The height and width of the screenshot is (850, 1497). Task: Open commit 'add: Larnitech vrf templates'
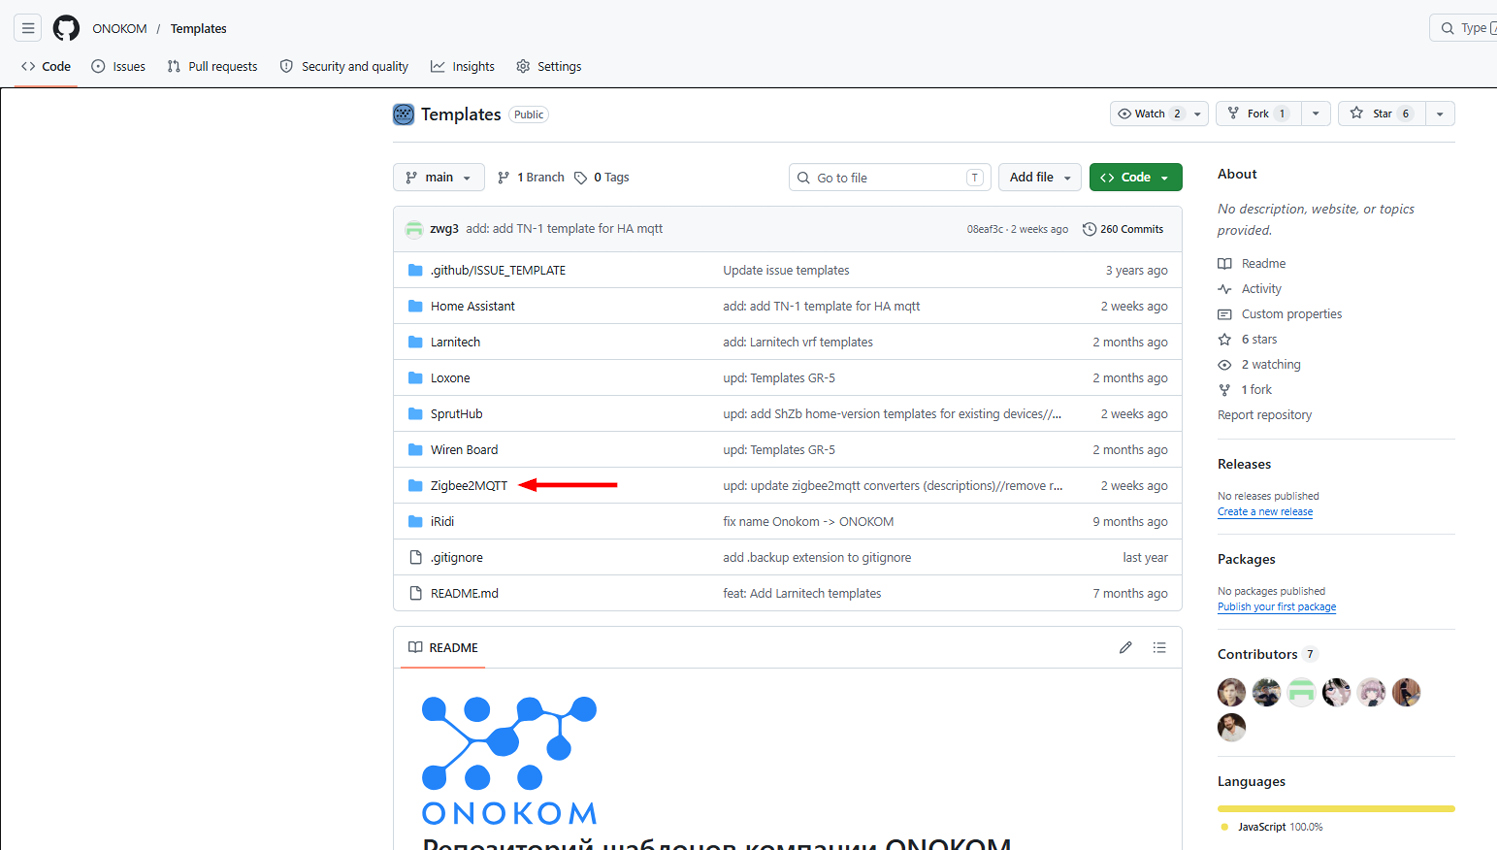[798, 342]
